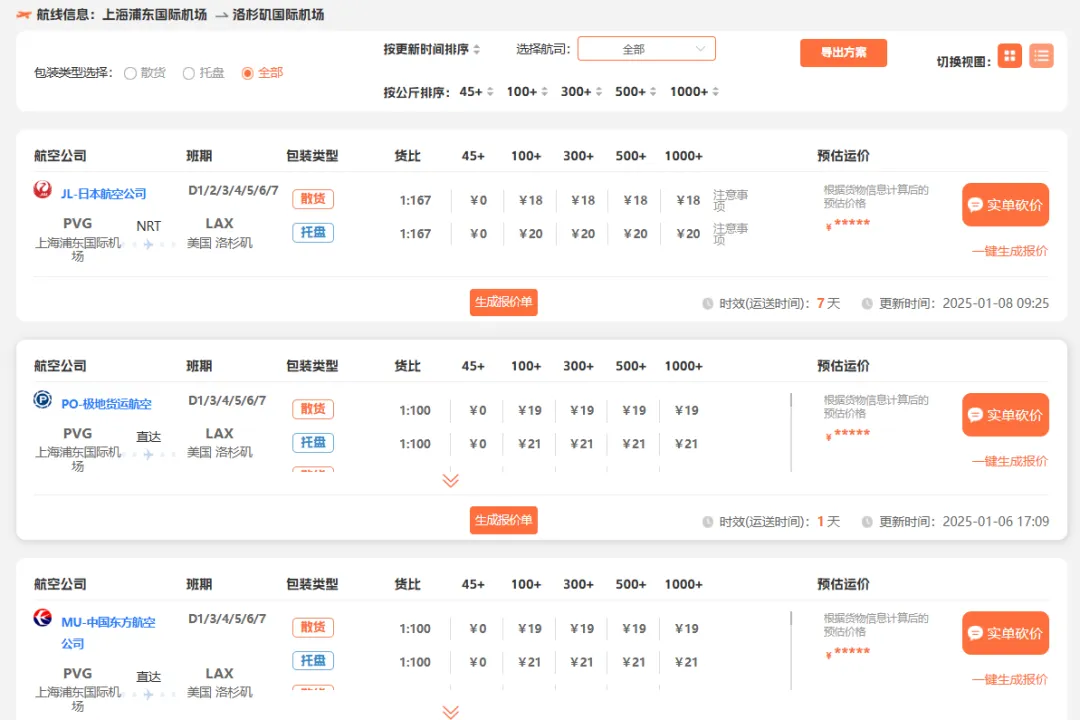
Task: Switch to list view icon
Action: (1041, 56)
